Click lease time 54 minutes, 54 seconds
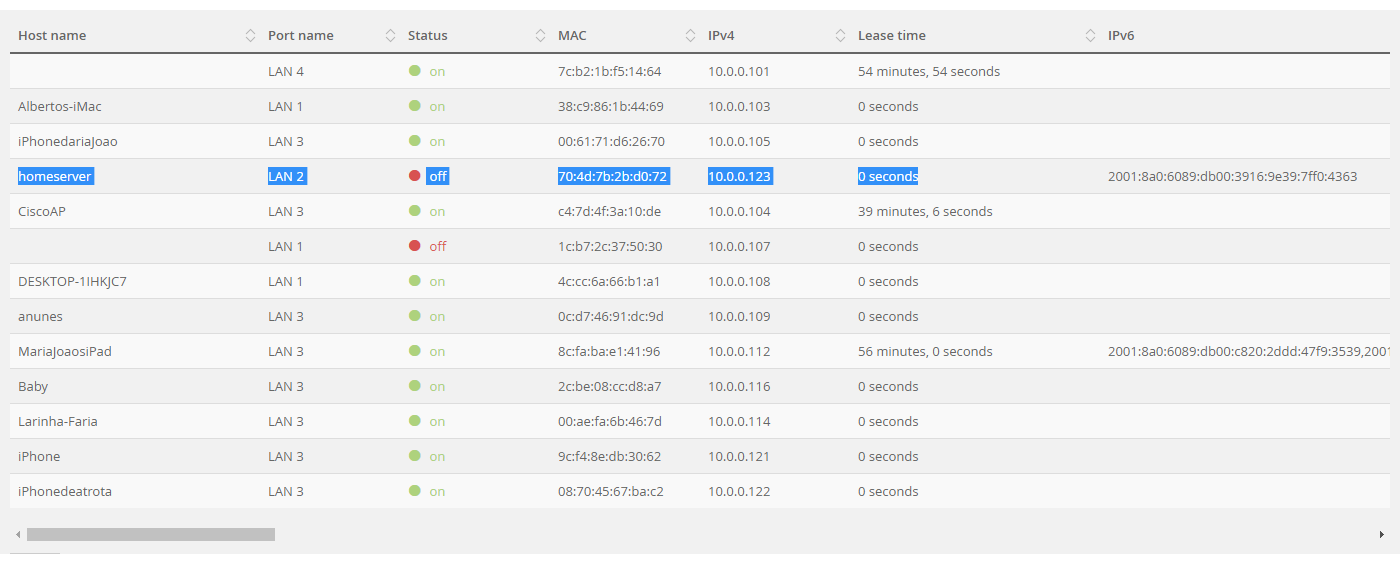Screen dimensions: 1400x564 pyautogui.click(x=929, y=71)
